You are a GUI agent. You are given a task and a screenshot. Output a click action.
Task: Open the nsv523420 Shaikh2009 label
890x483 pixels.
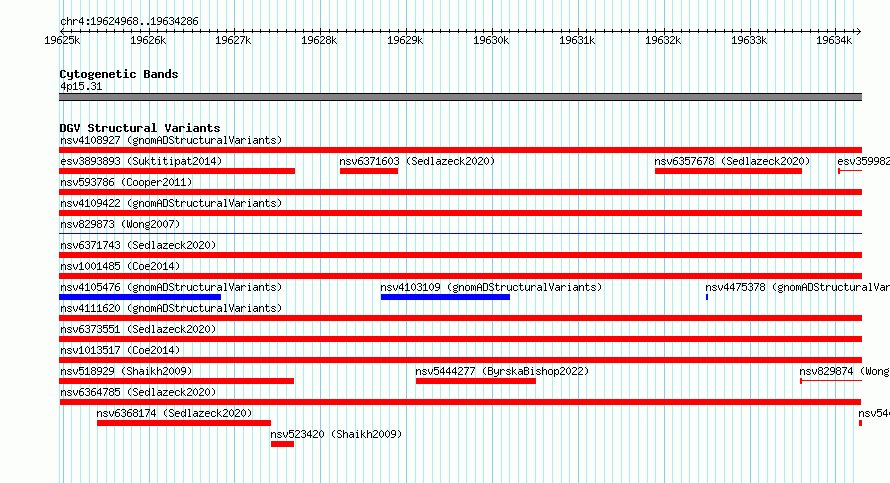tap(336, 434)
